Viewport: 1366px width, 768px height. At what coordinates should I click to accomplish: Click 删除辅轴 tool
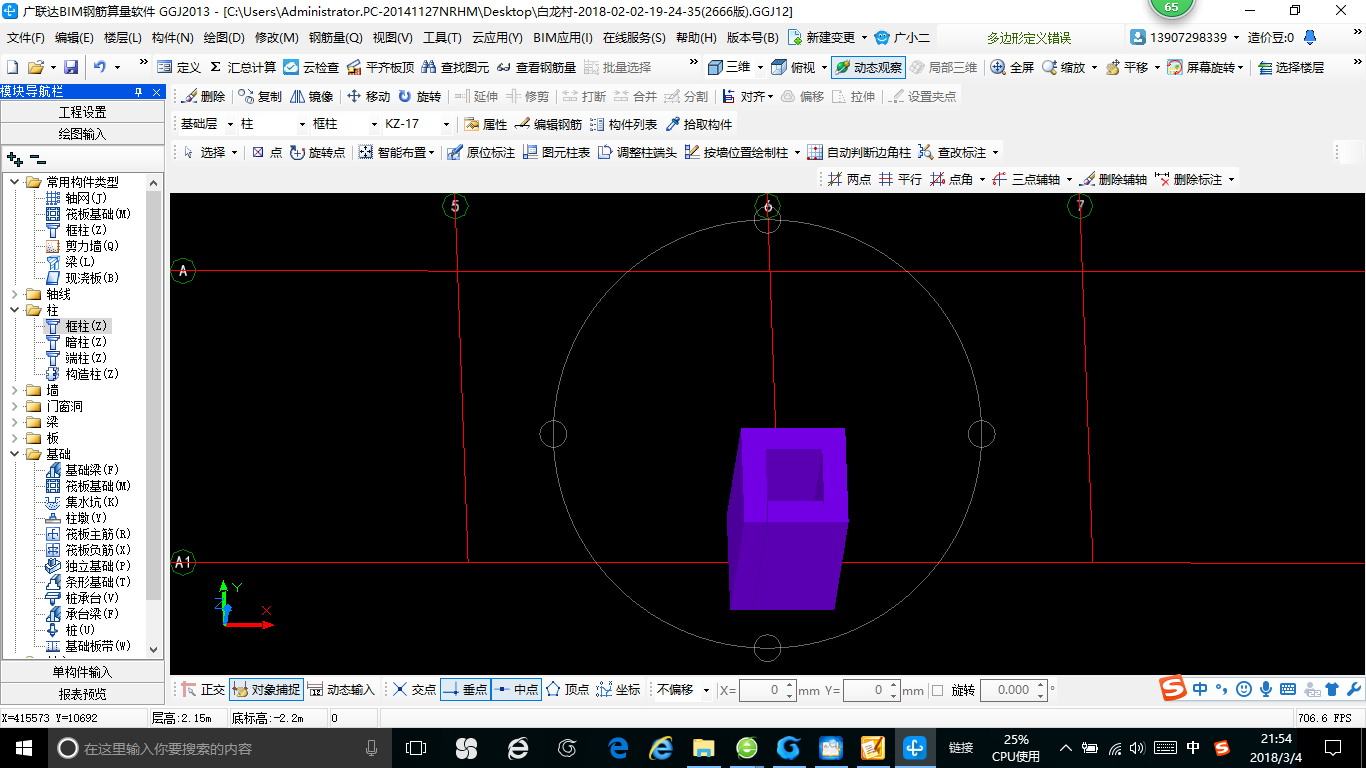(1112, 179)
